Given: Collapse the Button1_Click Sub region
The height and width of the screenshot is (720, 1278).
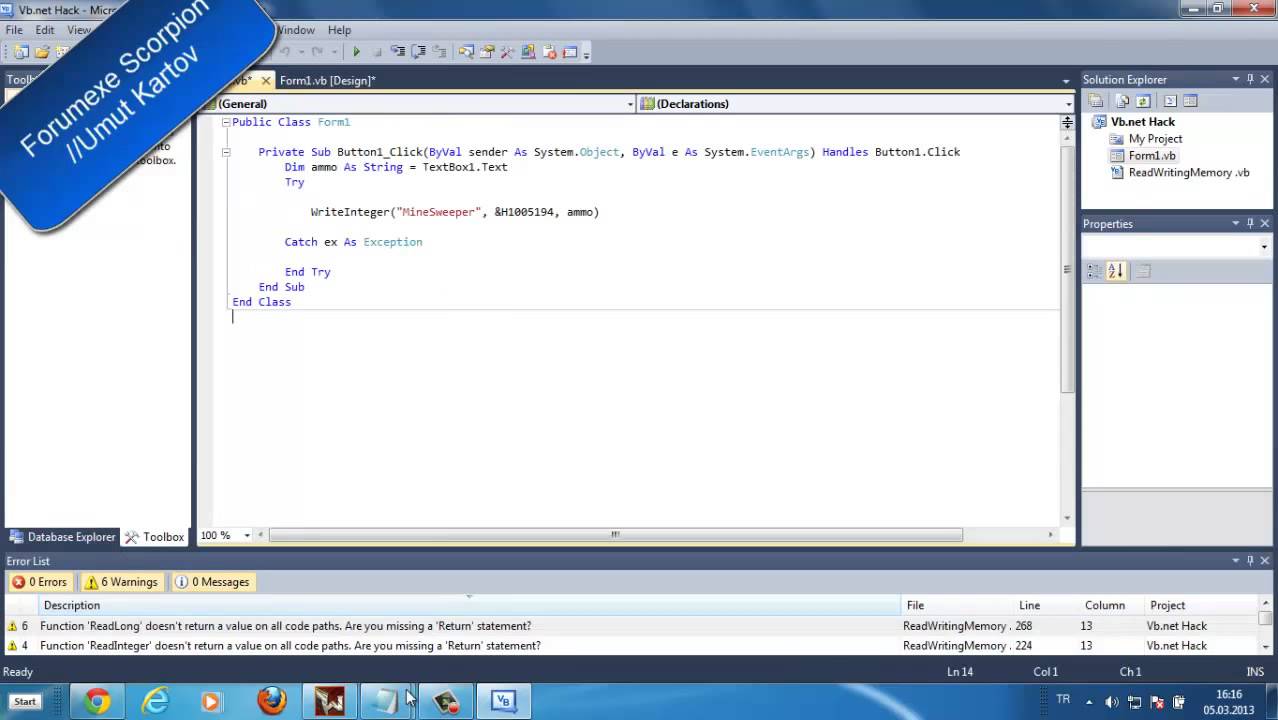Looking at the screenshot, I should pos(225,152).
